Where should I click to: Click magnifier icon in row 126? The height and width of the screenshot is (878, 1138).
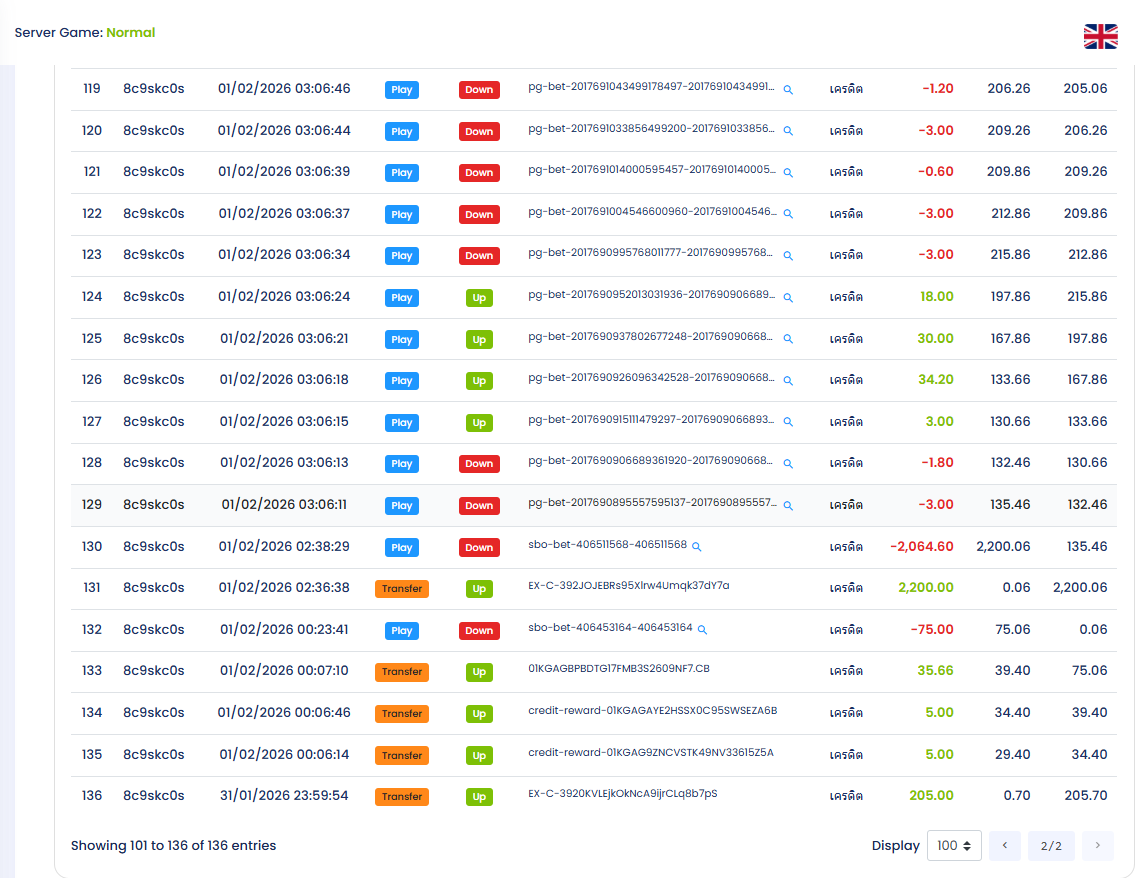pos(788,381)
